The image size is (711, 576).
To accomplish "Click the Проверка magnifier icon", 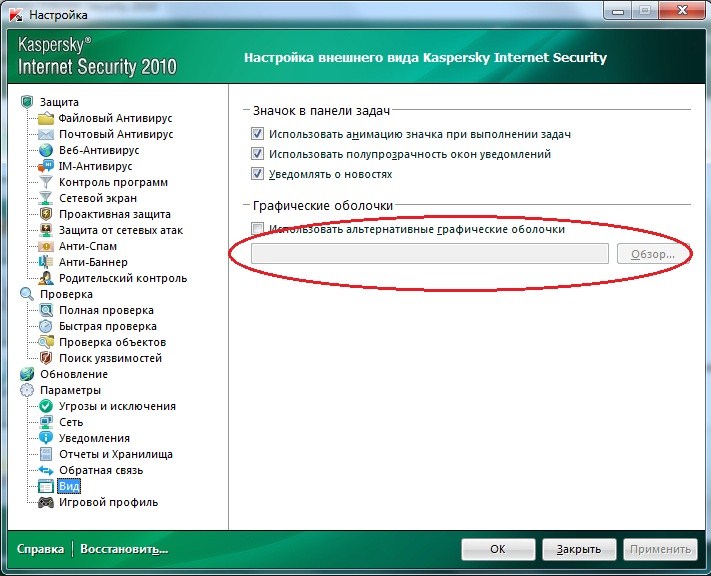I will pyautogui.click(x=27, y=294).
